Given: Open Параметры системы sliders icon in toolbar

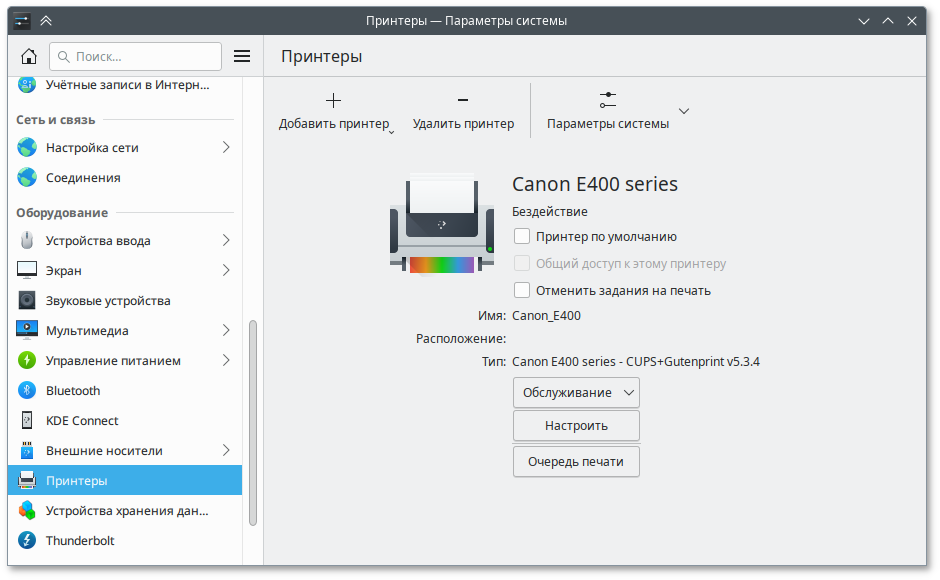Looking at the screenshot, I should point(608,100).
